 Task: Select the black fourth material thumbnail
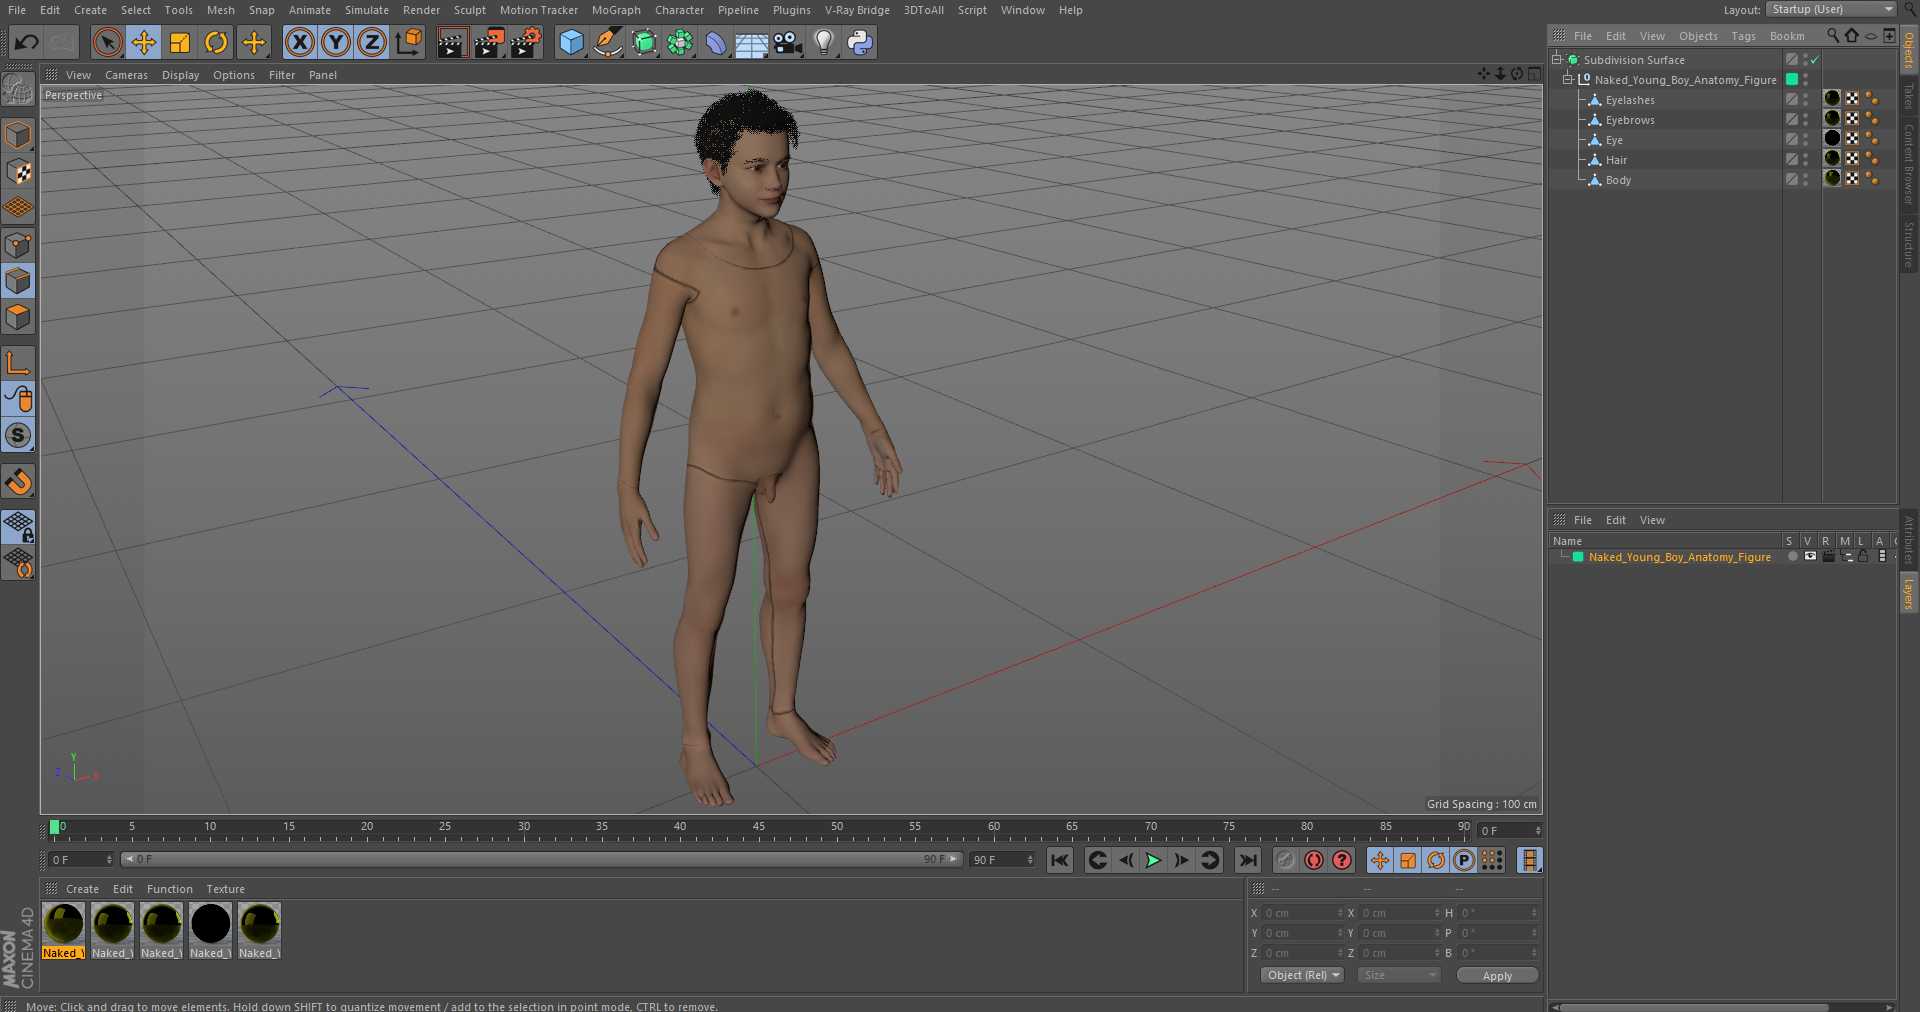pos(210,924)
